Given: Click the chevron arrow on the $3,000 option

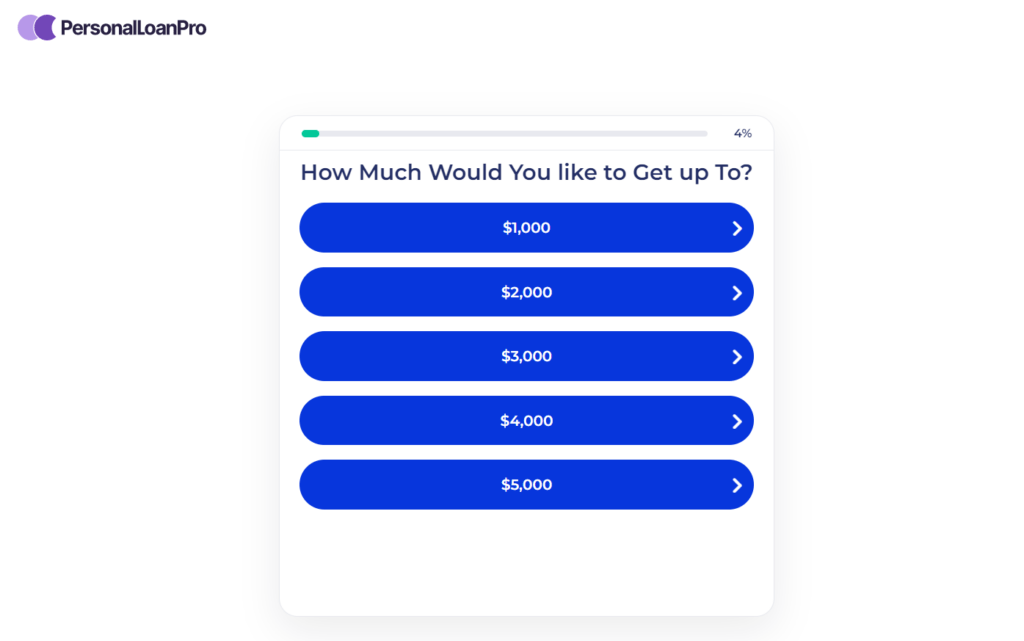Looking at the screenshot, I should click(736, 356).
